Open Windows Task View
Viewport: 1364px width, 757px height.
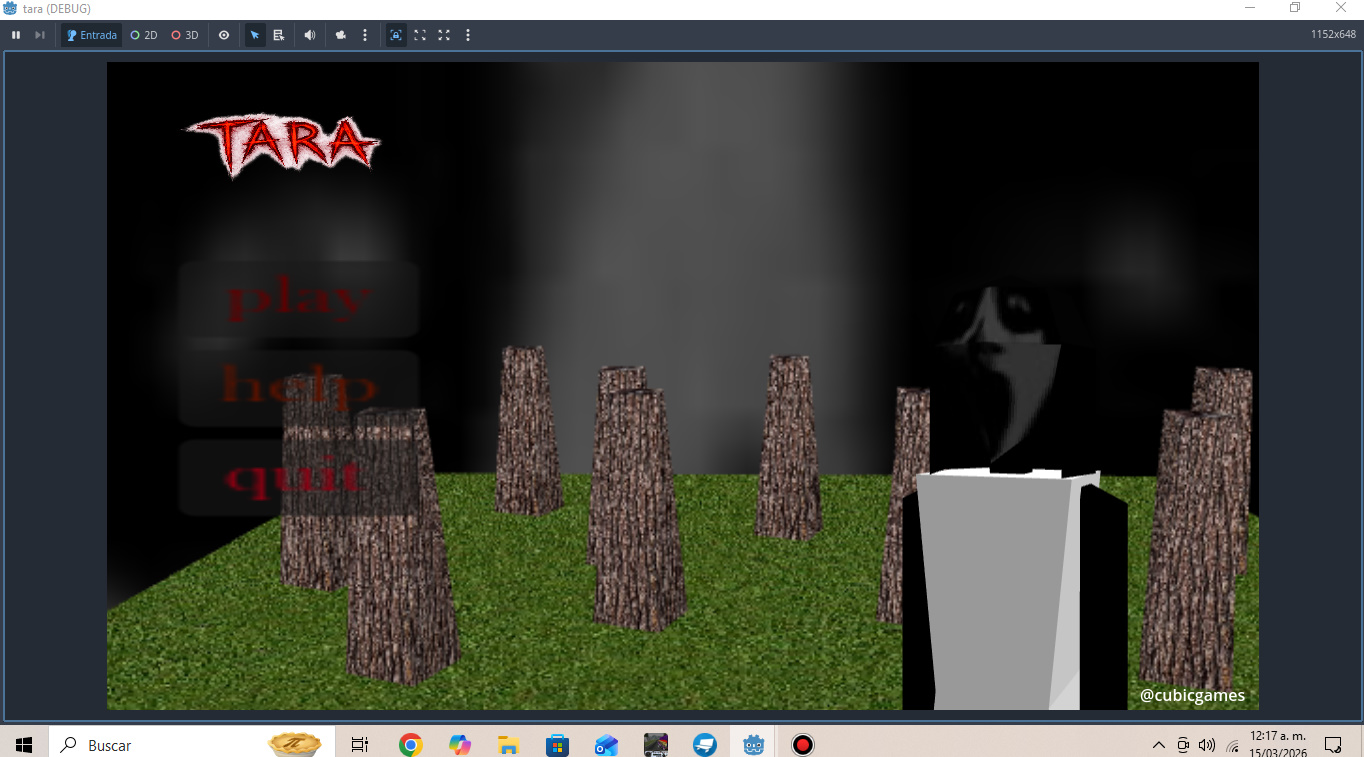coord(360,745)
